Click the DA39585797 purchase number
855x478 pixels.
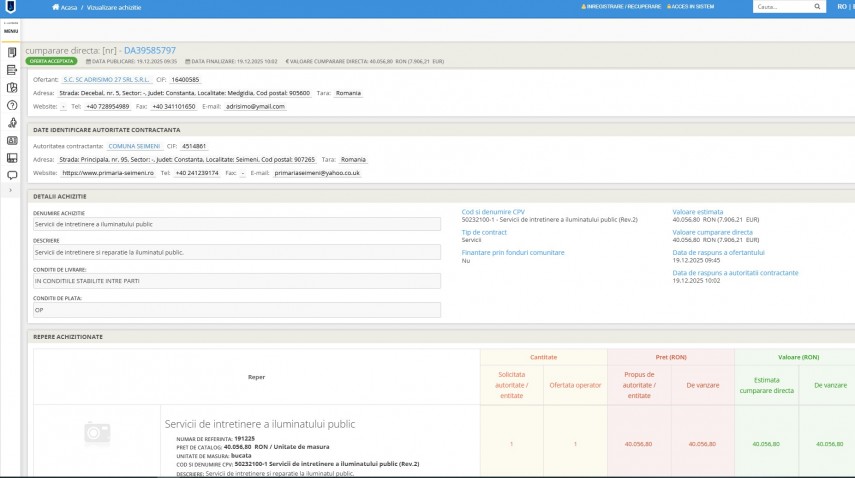[x=149, y=50]
